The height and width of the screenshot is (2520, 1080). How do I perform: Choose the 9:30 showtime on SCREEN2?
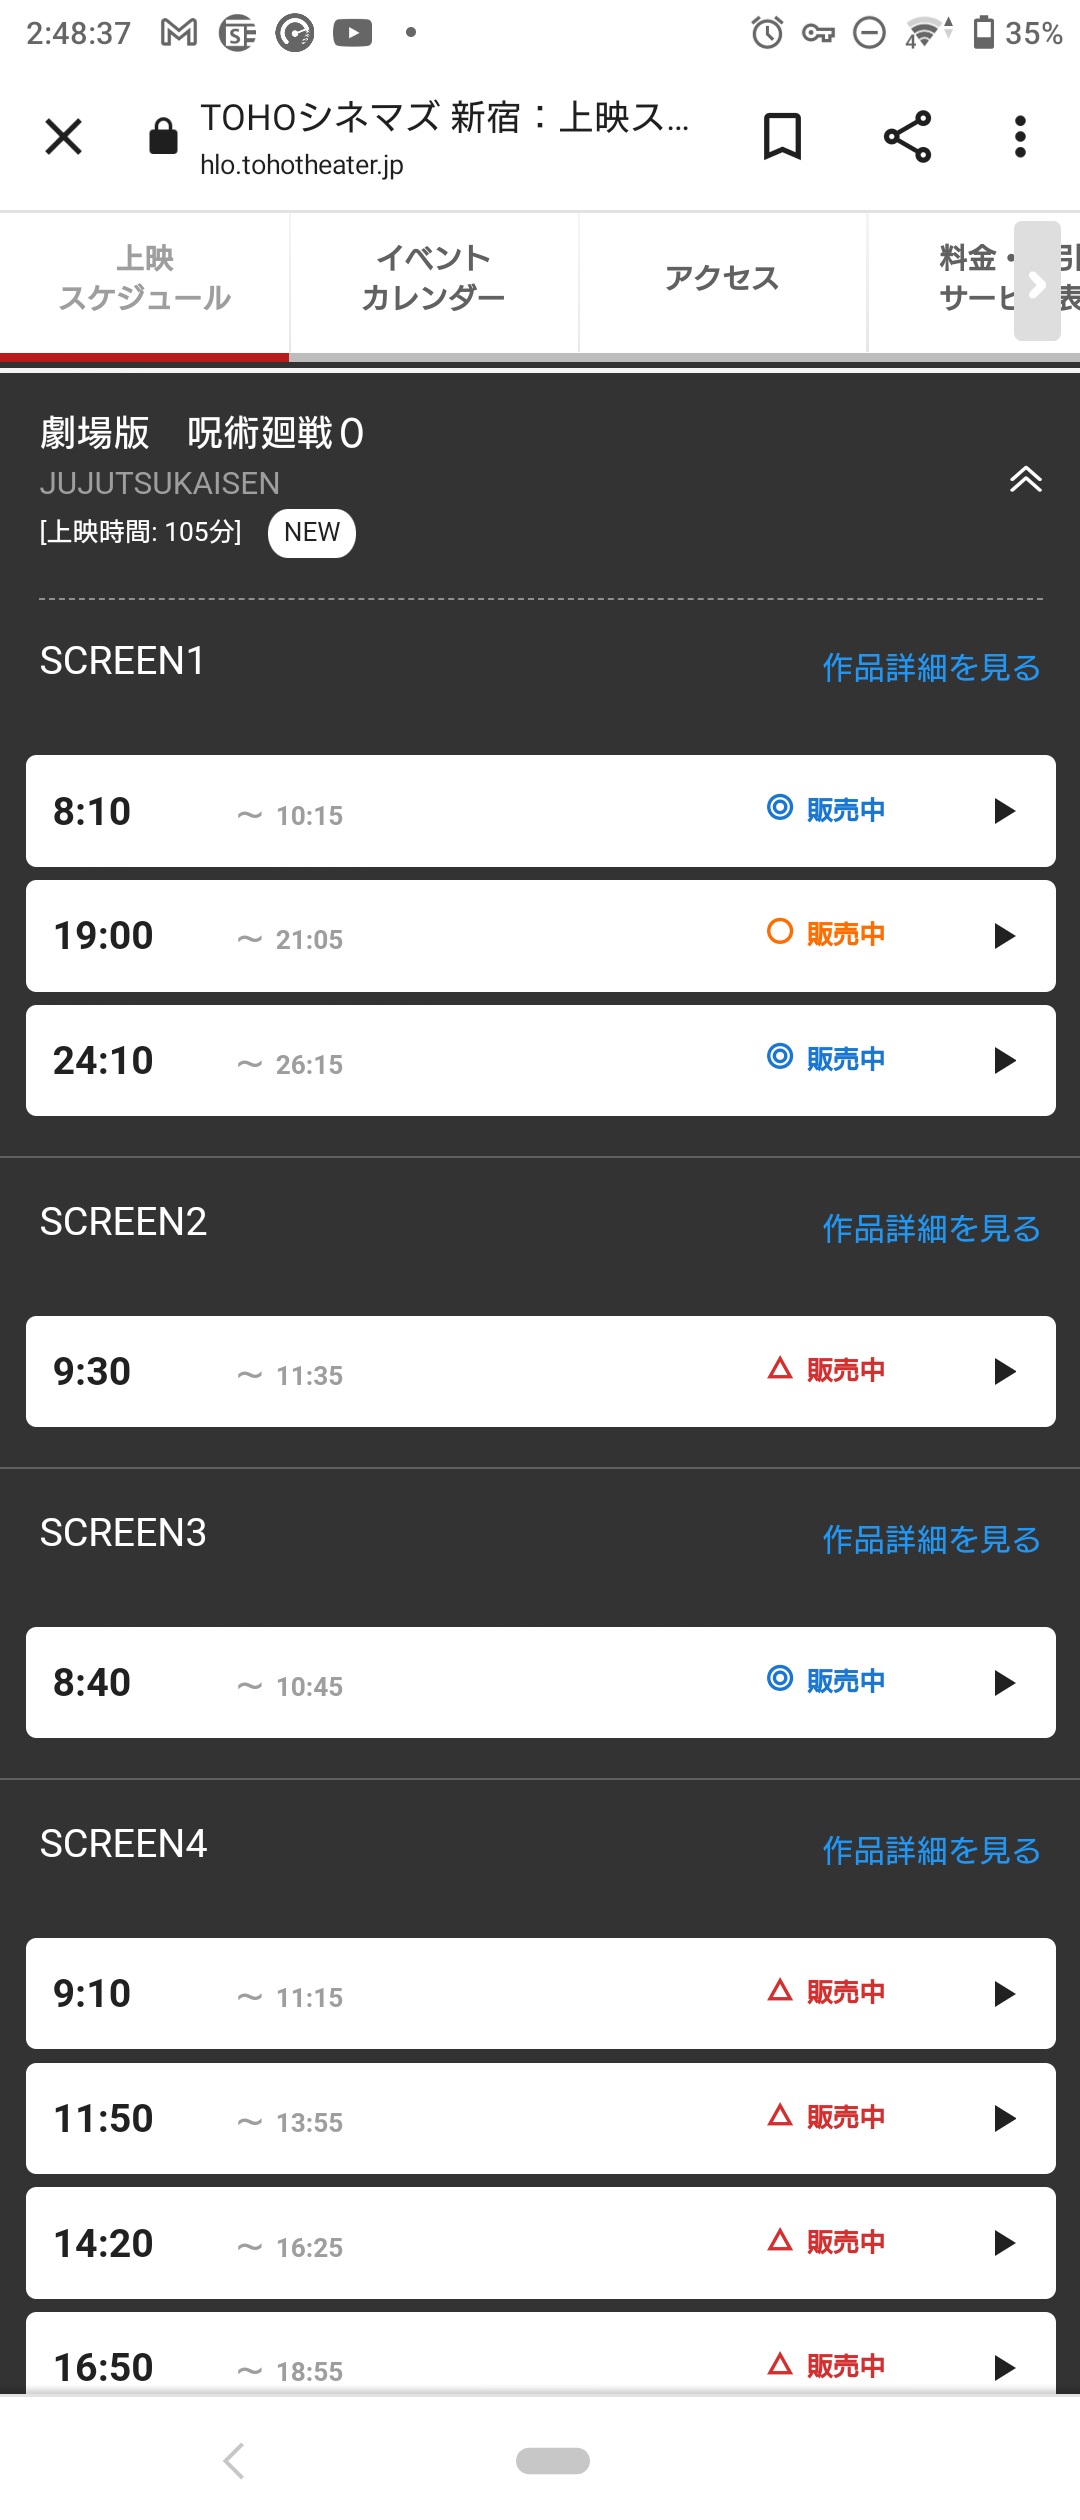(x=541, y=1372)
